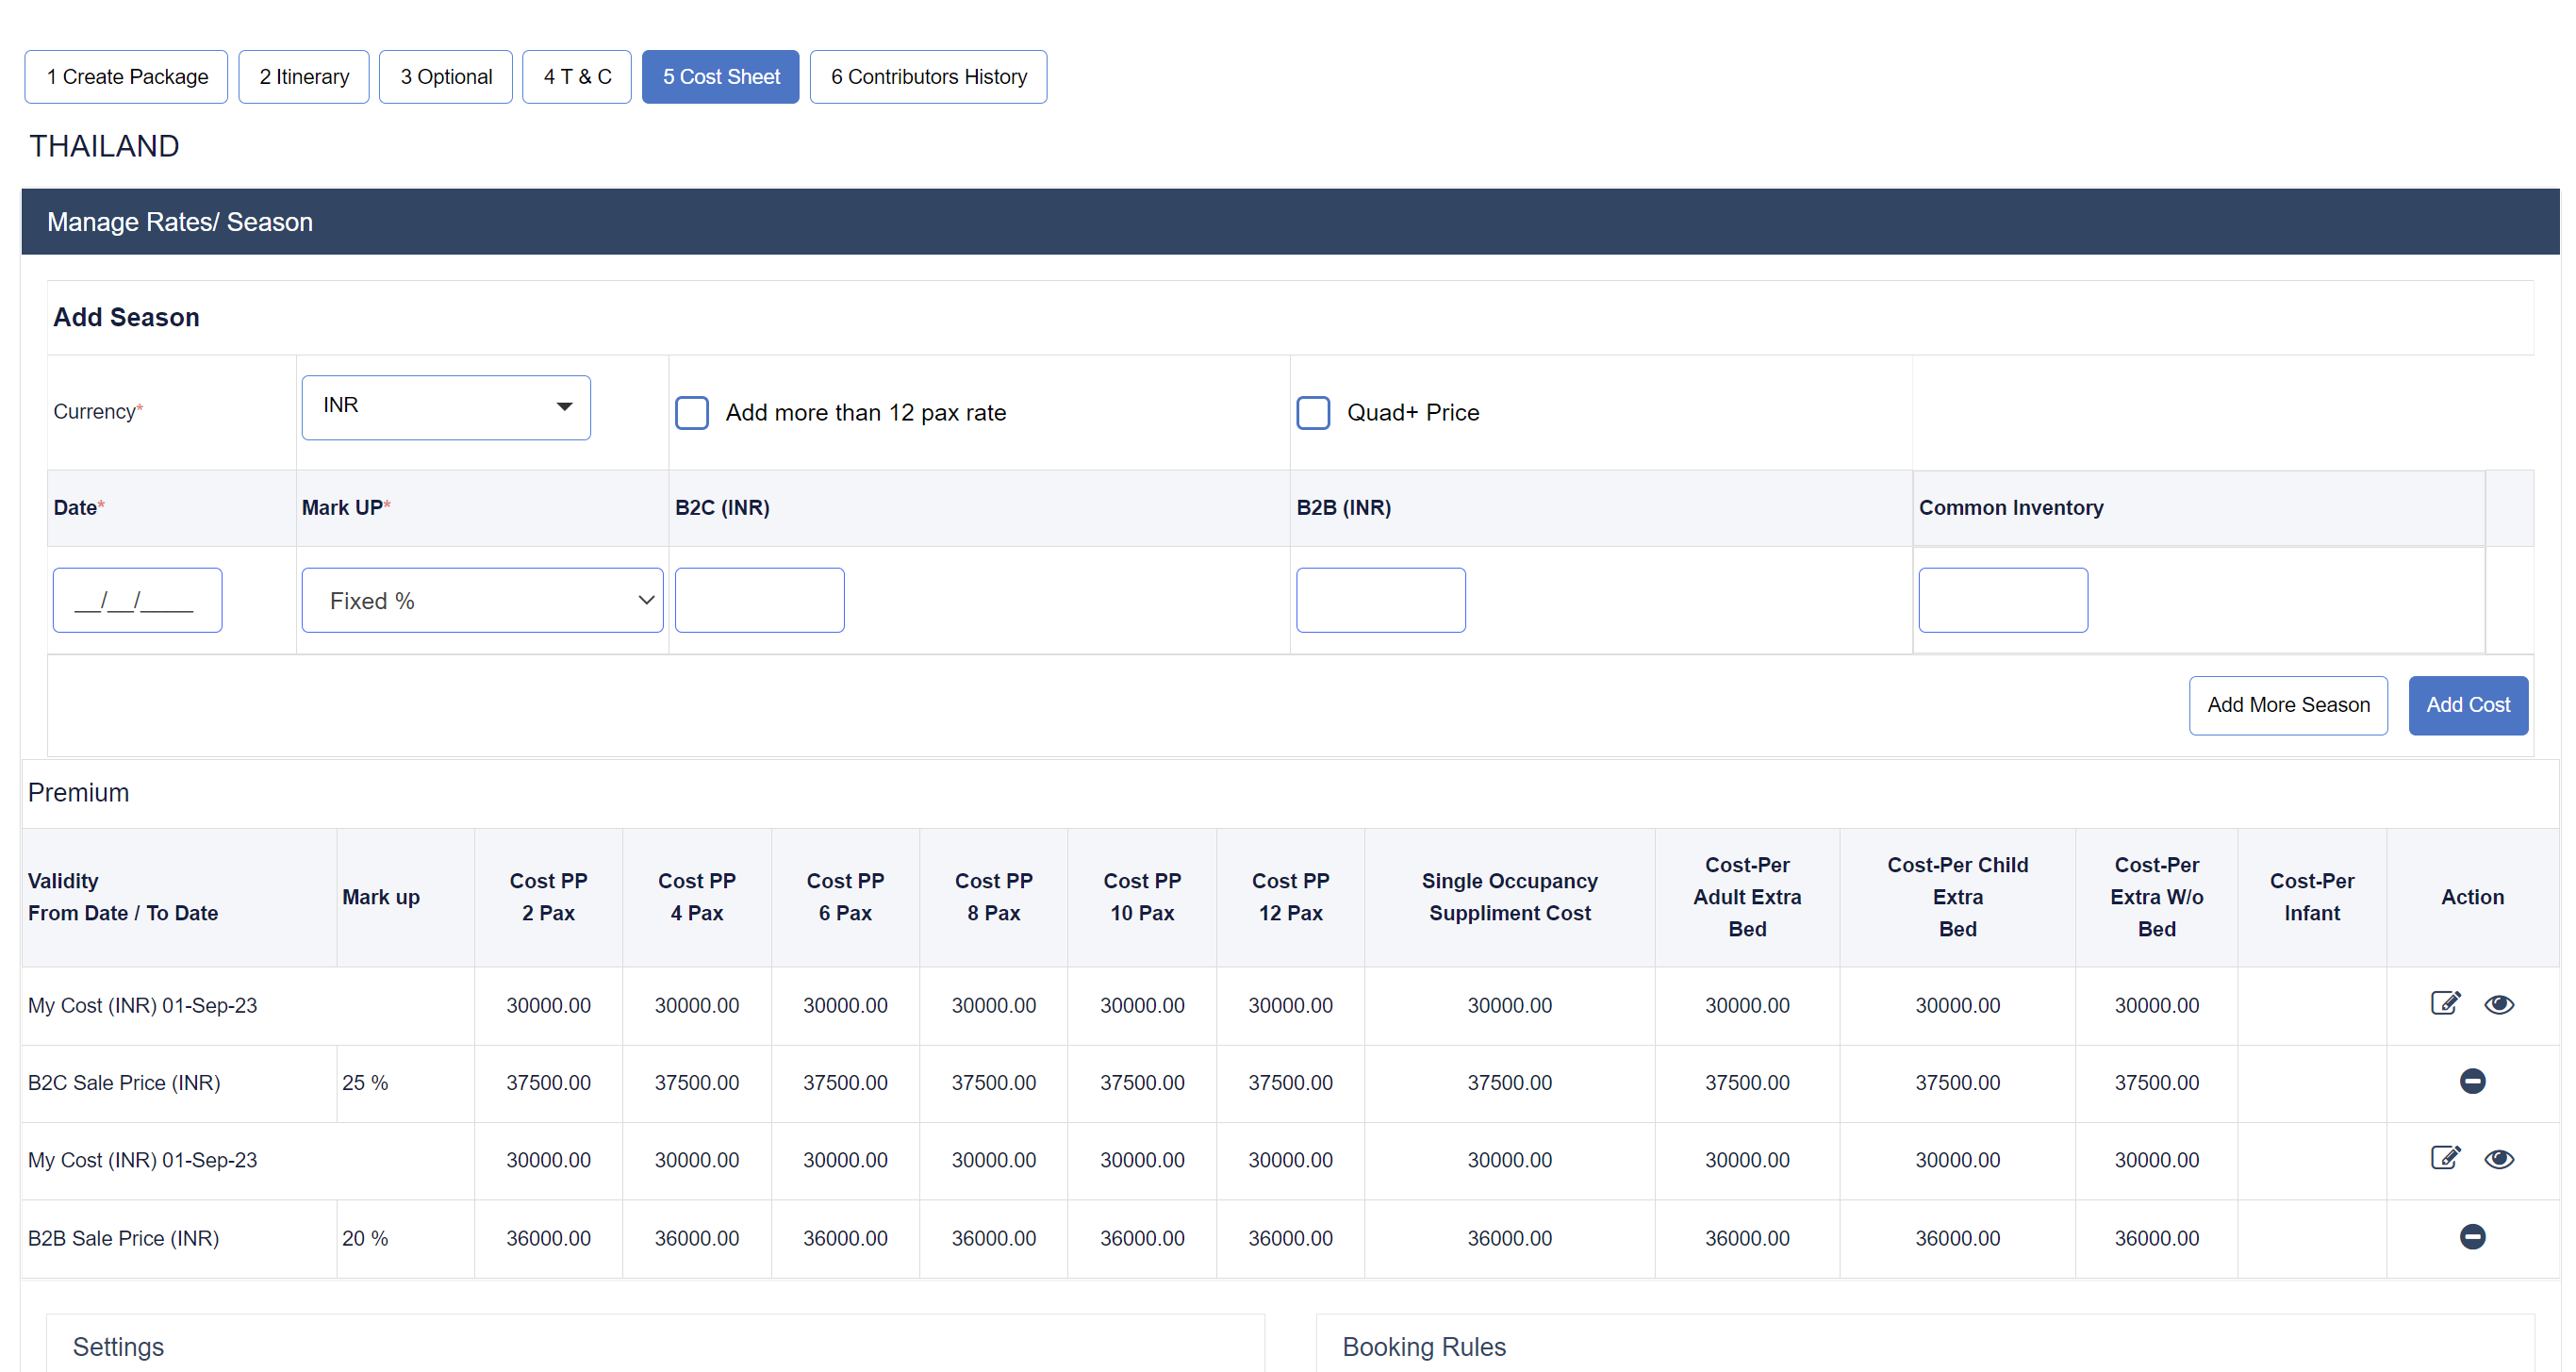Image resolution: width=2576 pixels, height=1372 pixels.
Task: Edit the first My Cost row
Action: pos(2445,1003)
